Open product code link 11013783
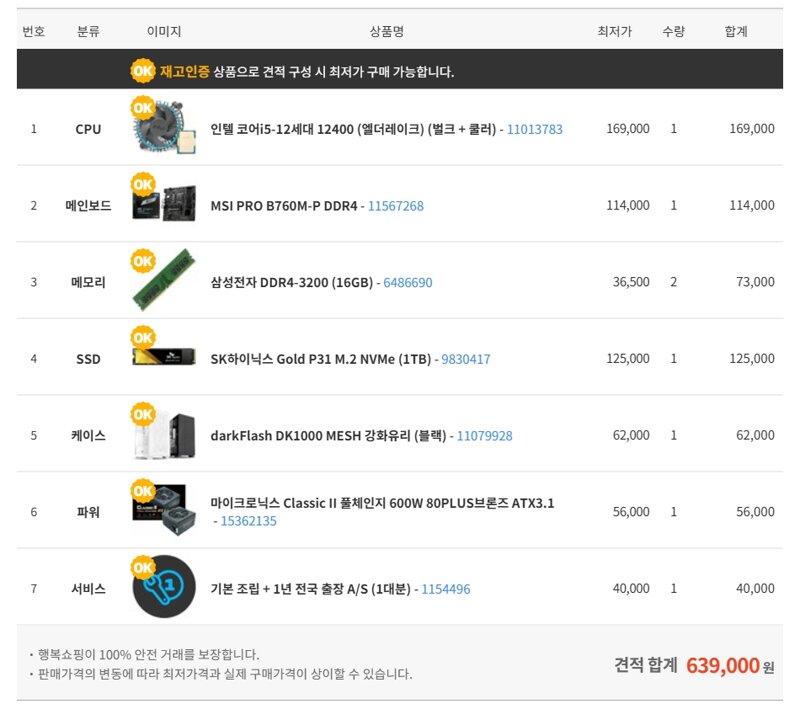Screen dimensions: 800x704 click(x=535, y=129)
